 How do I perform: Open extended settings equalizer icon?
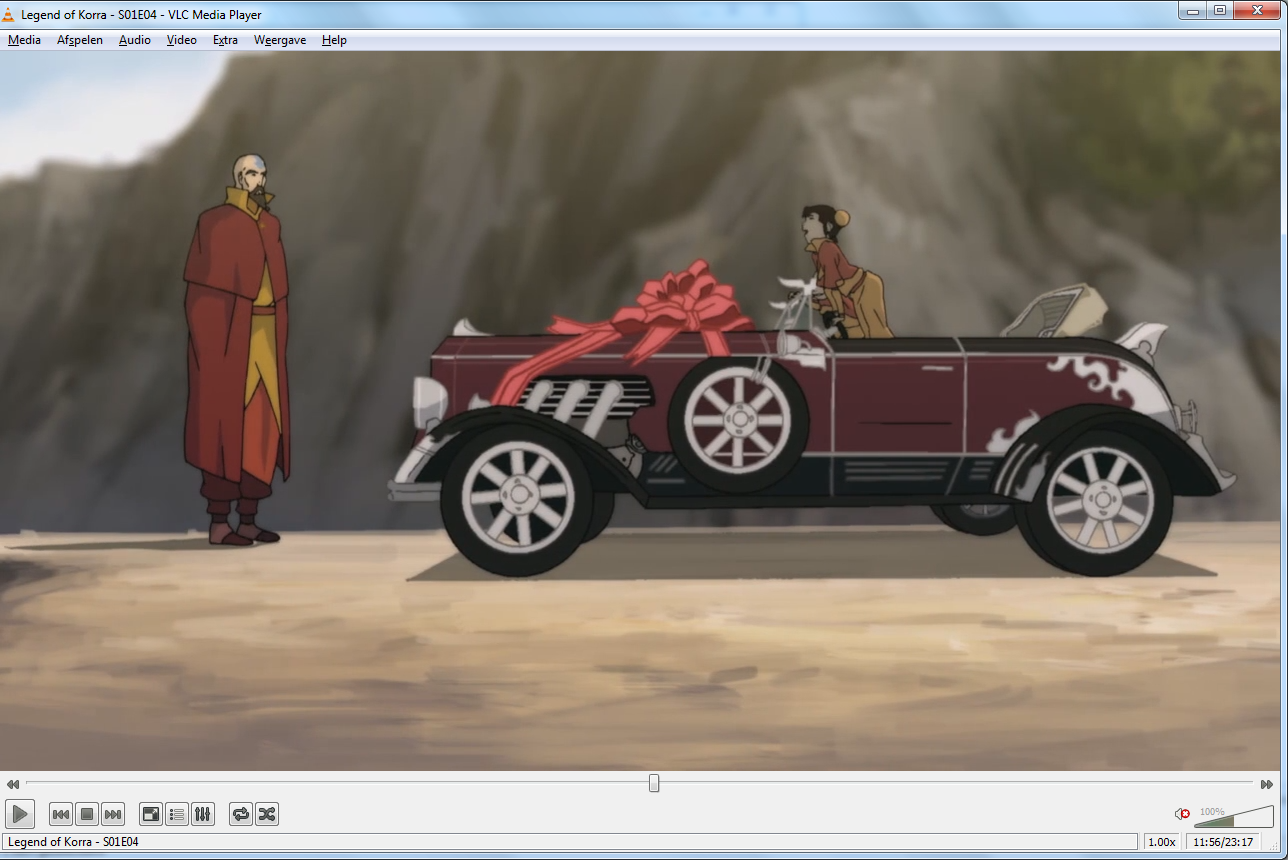tap(203, 814)
